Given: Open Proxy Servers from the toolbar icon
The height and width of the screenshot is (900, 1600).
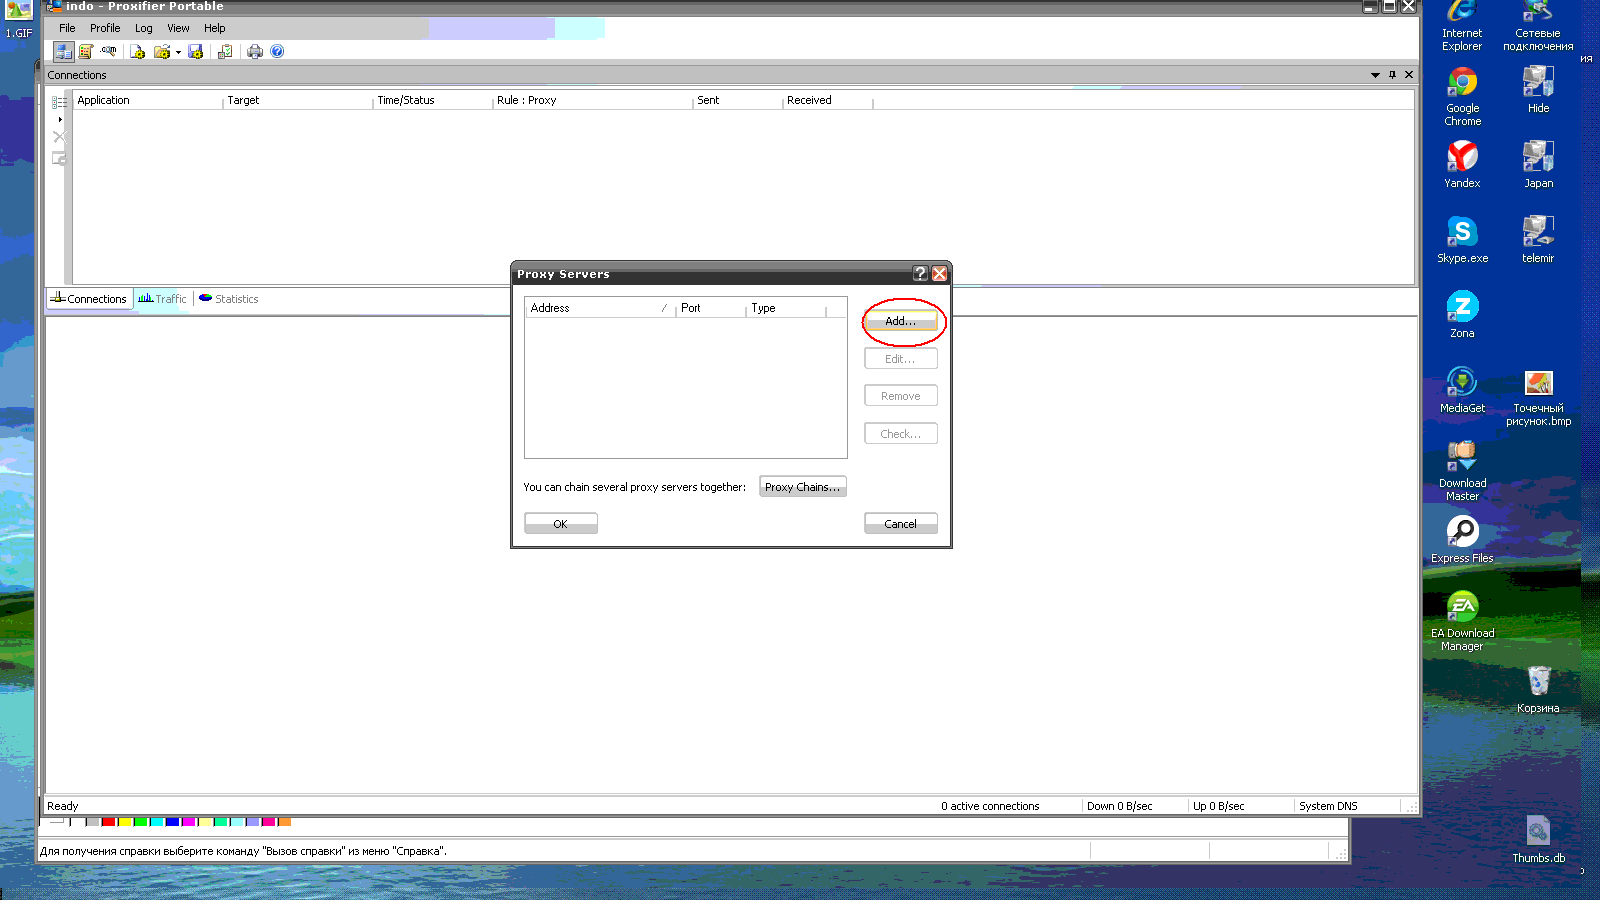Looking at the screenshot, I should pos(63,51).
